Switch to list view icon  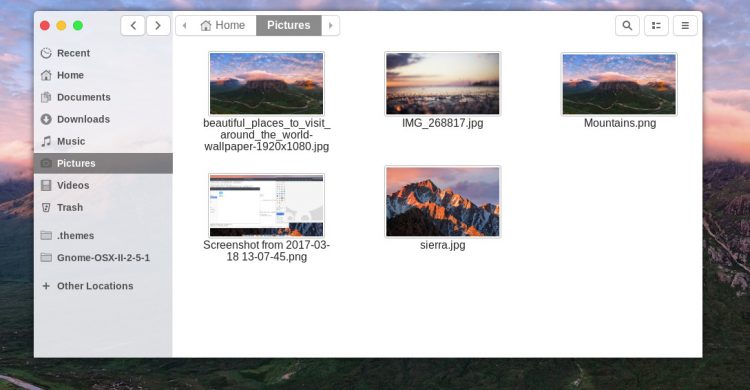pos(656,25)
